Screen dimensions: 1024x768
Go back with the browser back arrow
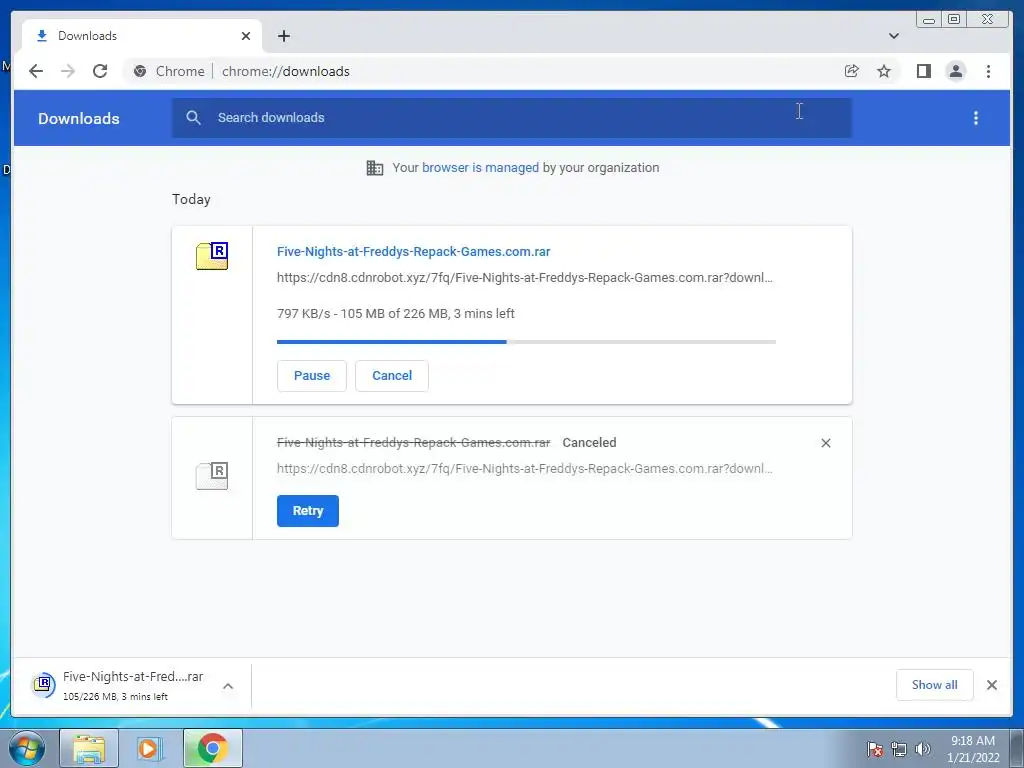click(36, 71)
